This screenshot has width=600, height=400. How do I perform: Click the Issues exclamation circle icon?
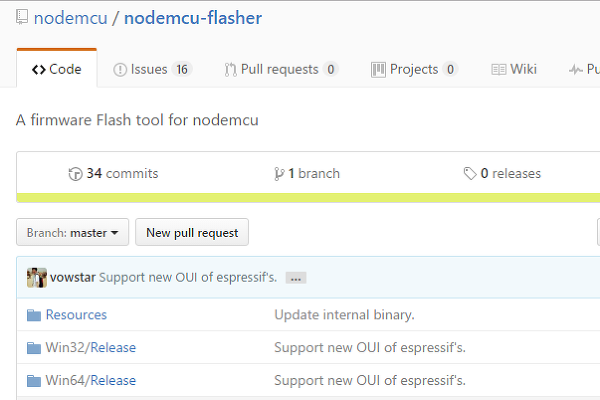(120, 70)
